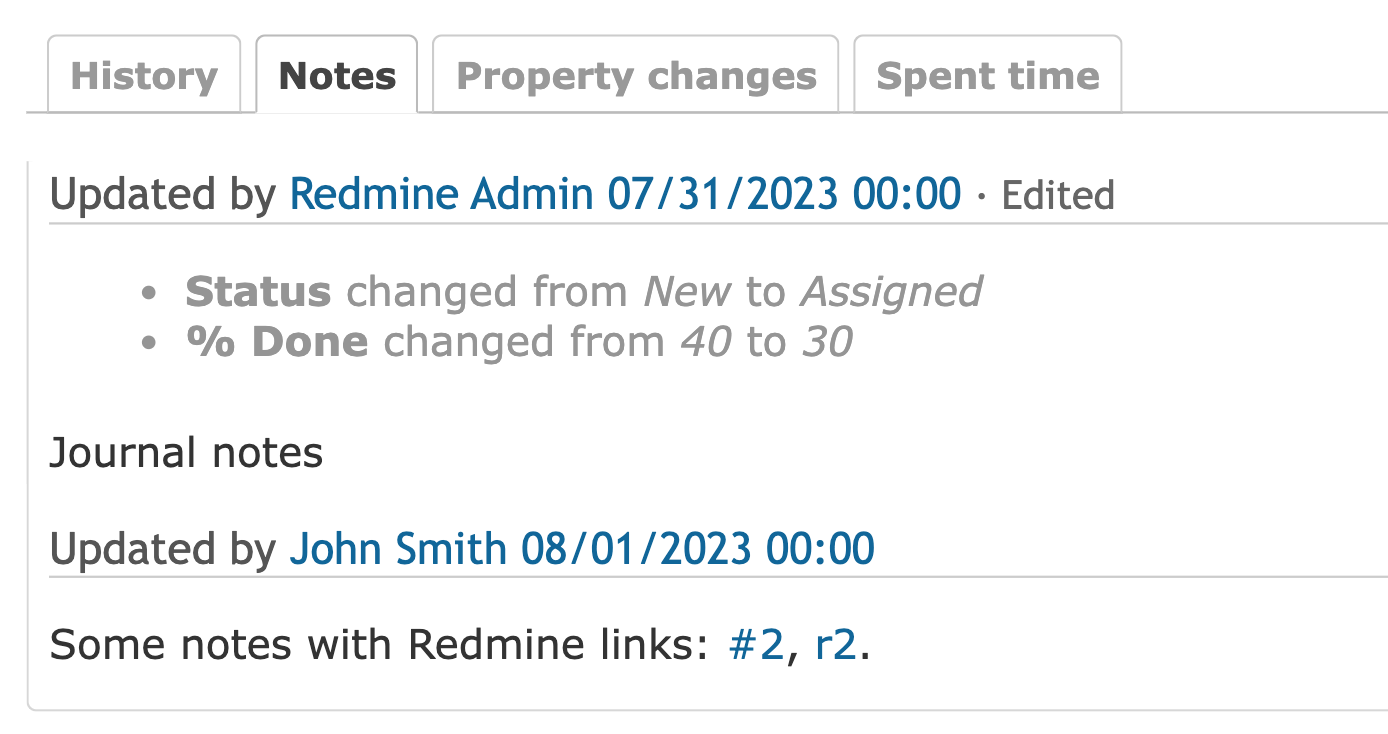1388x734 pixels.
Task: Open John Smith user profile link
Action: (398, 549)
